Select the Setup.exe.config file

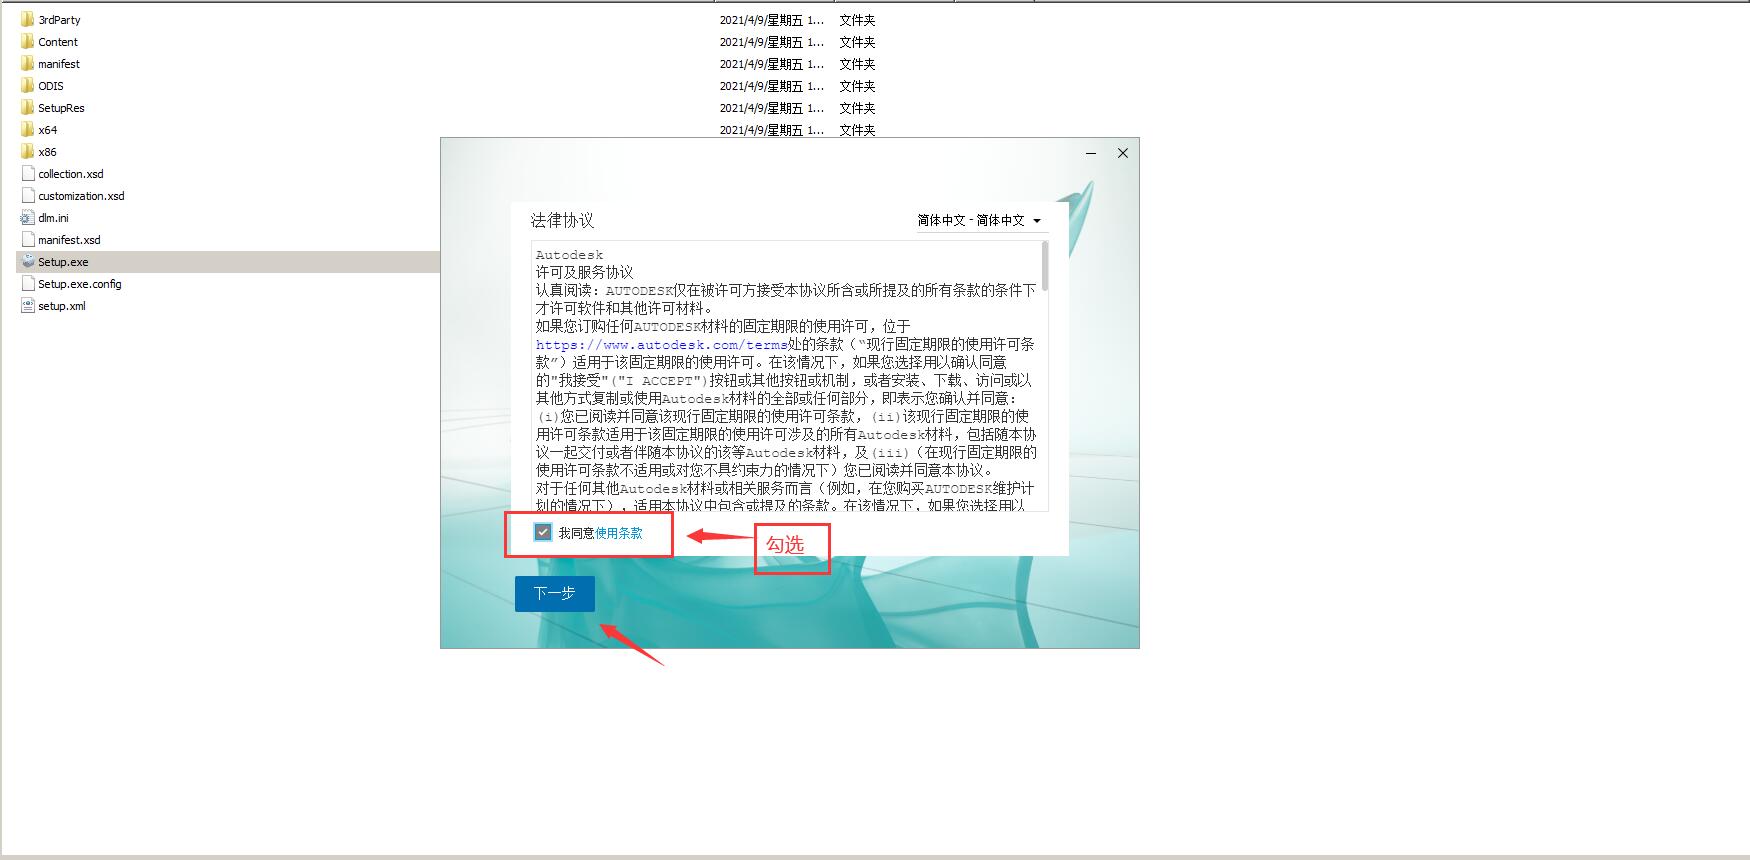coord(79,284)
